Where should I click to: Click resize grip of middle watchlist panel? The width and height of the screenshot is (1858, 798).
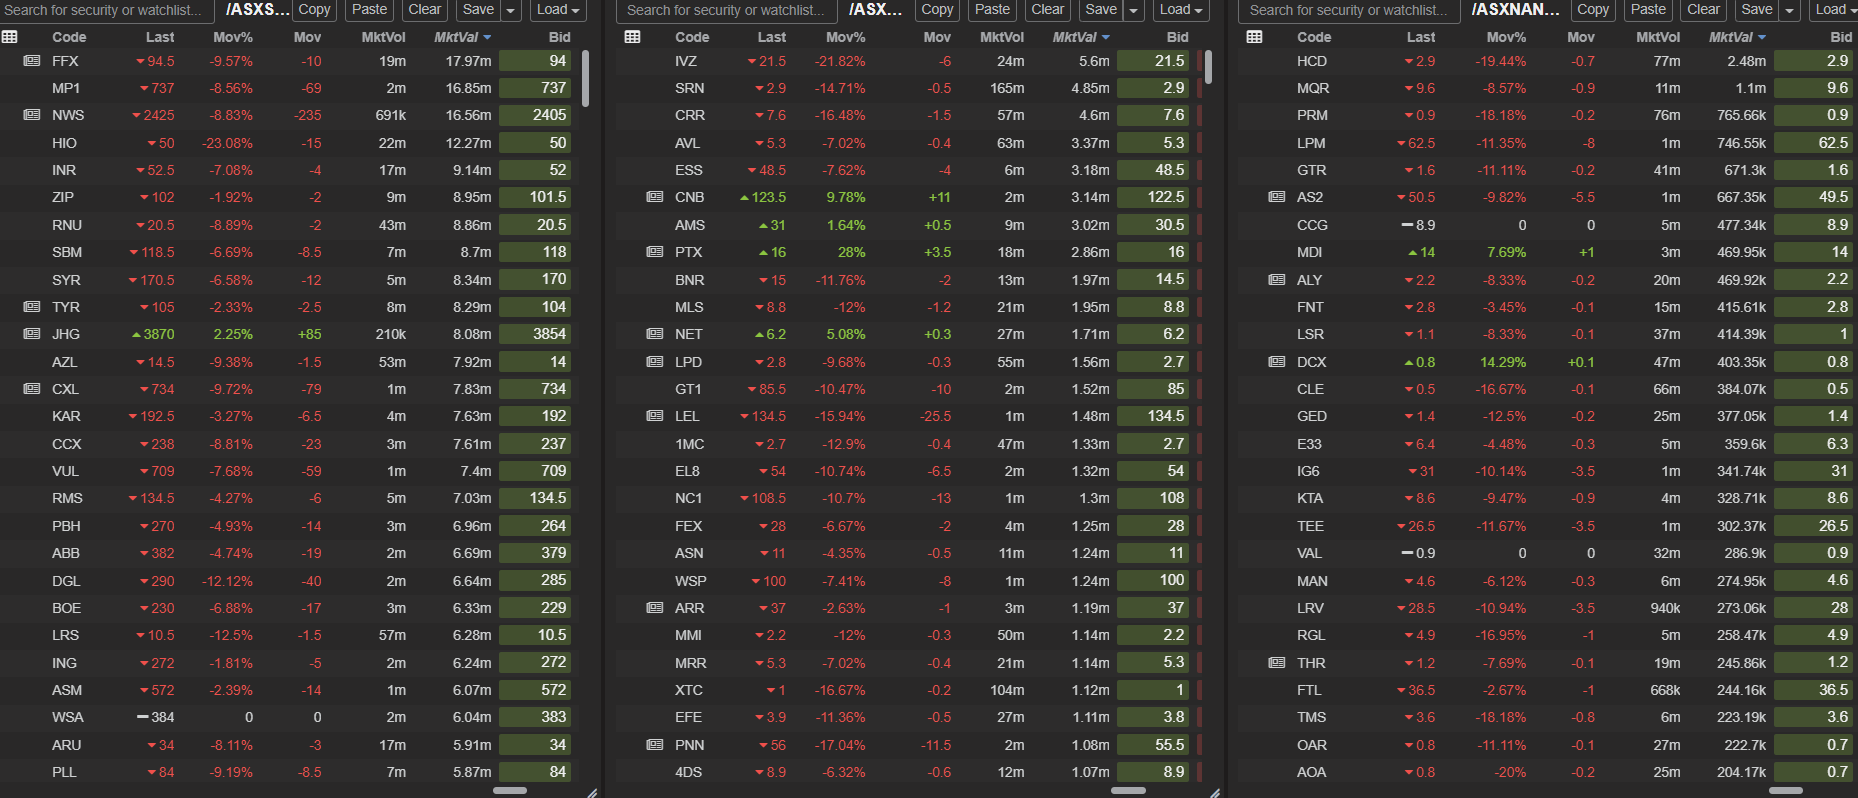point(1215,792)
